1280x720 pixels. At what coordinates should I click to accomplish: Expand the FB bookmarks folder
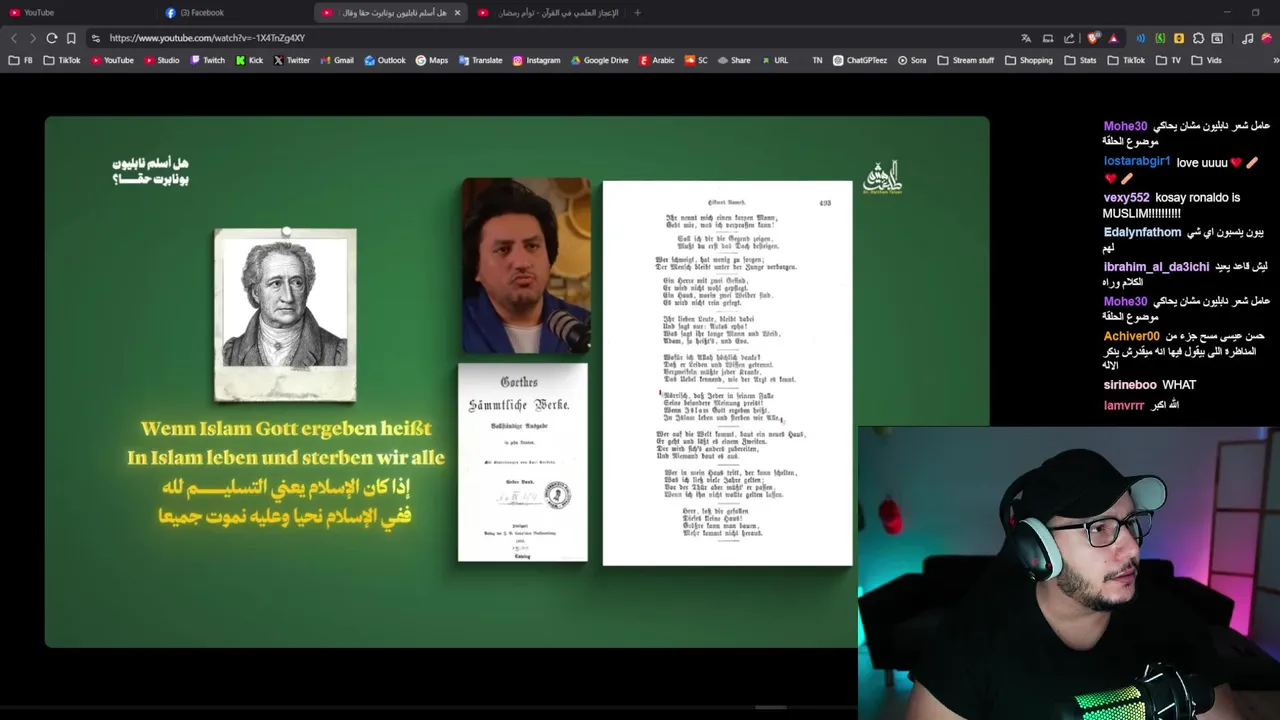21,60
